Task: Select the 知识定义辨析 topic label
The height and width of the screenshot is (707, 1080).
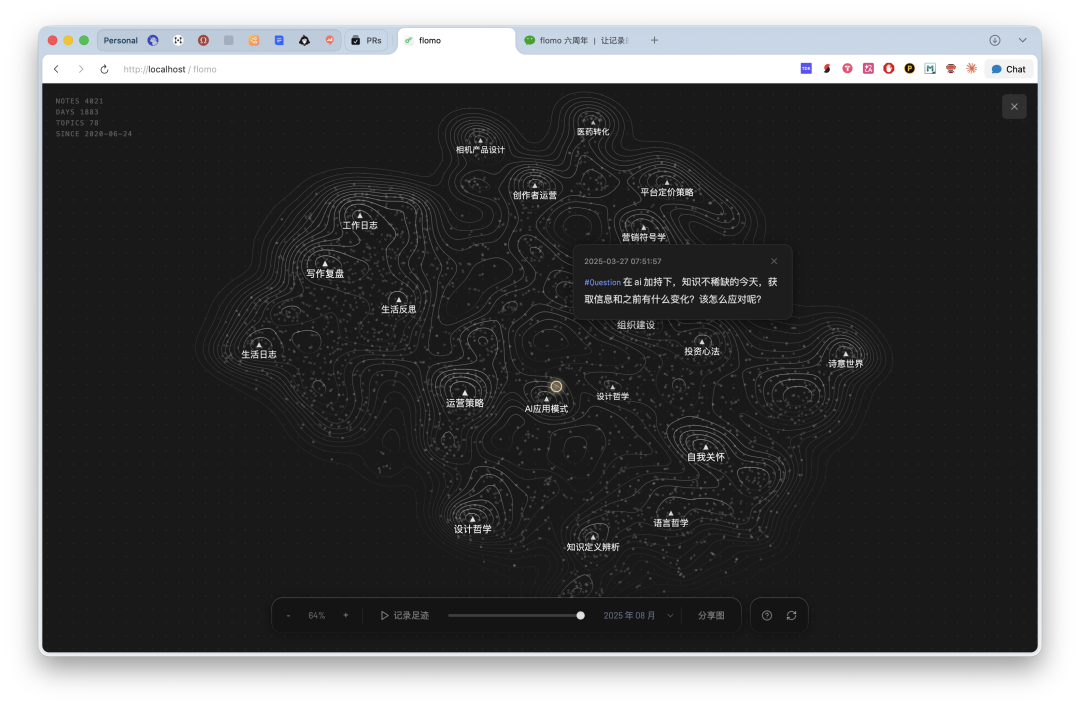Action: 593,547
